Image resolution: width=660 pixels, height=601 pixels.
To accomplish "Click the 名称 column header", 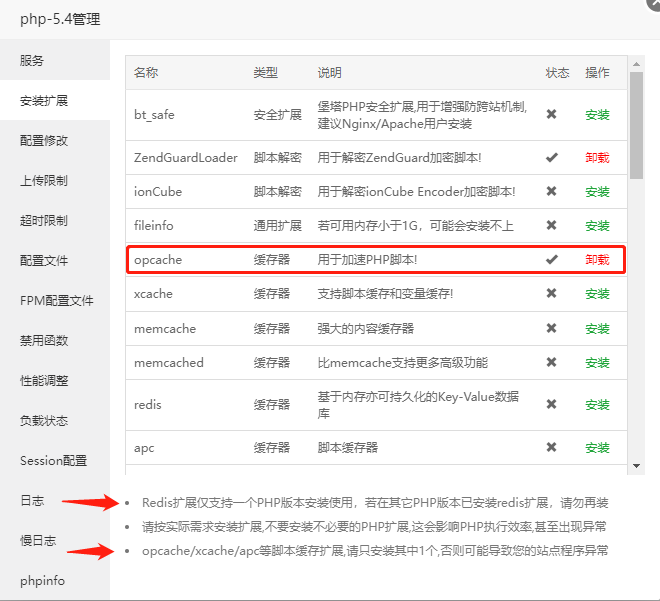I will [x=146, y=72].
